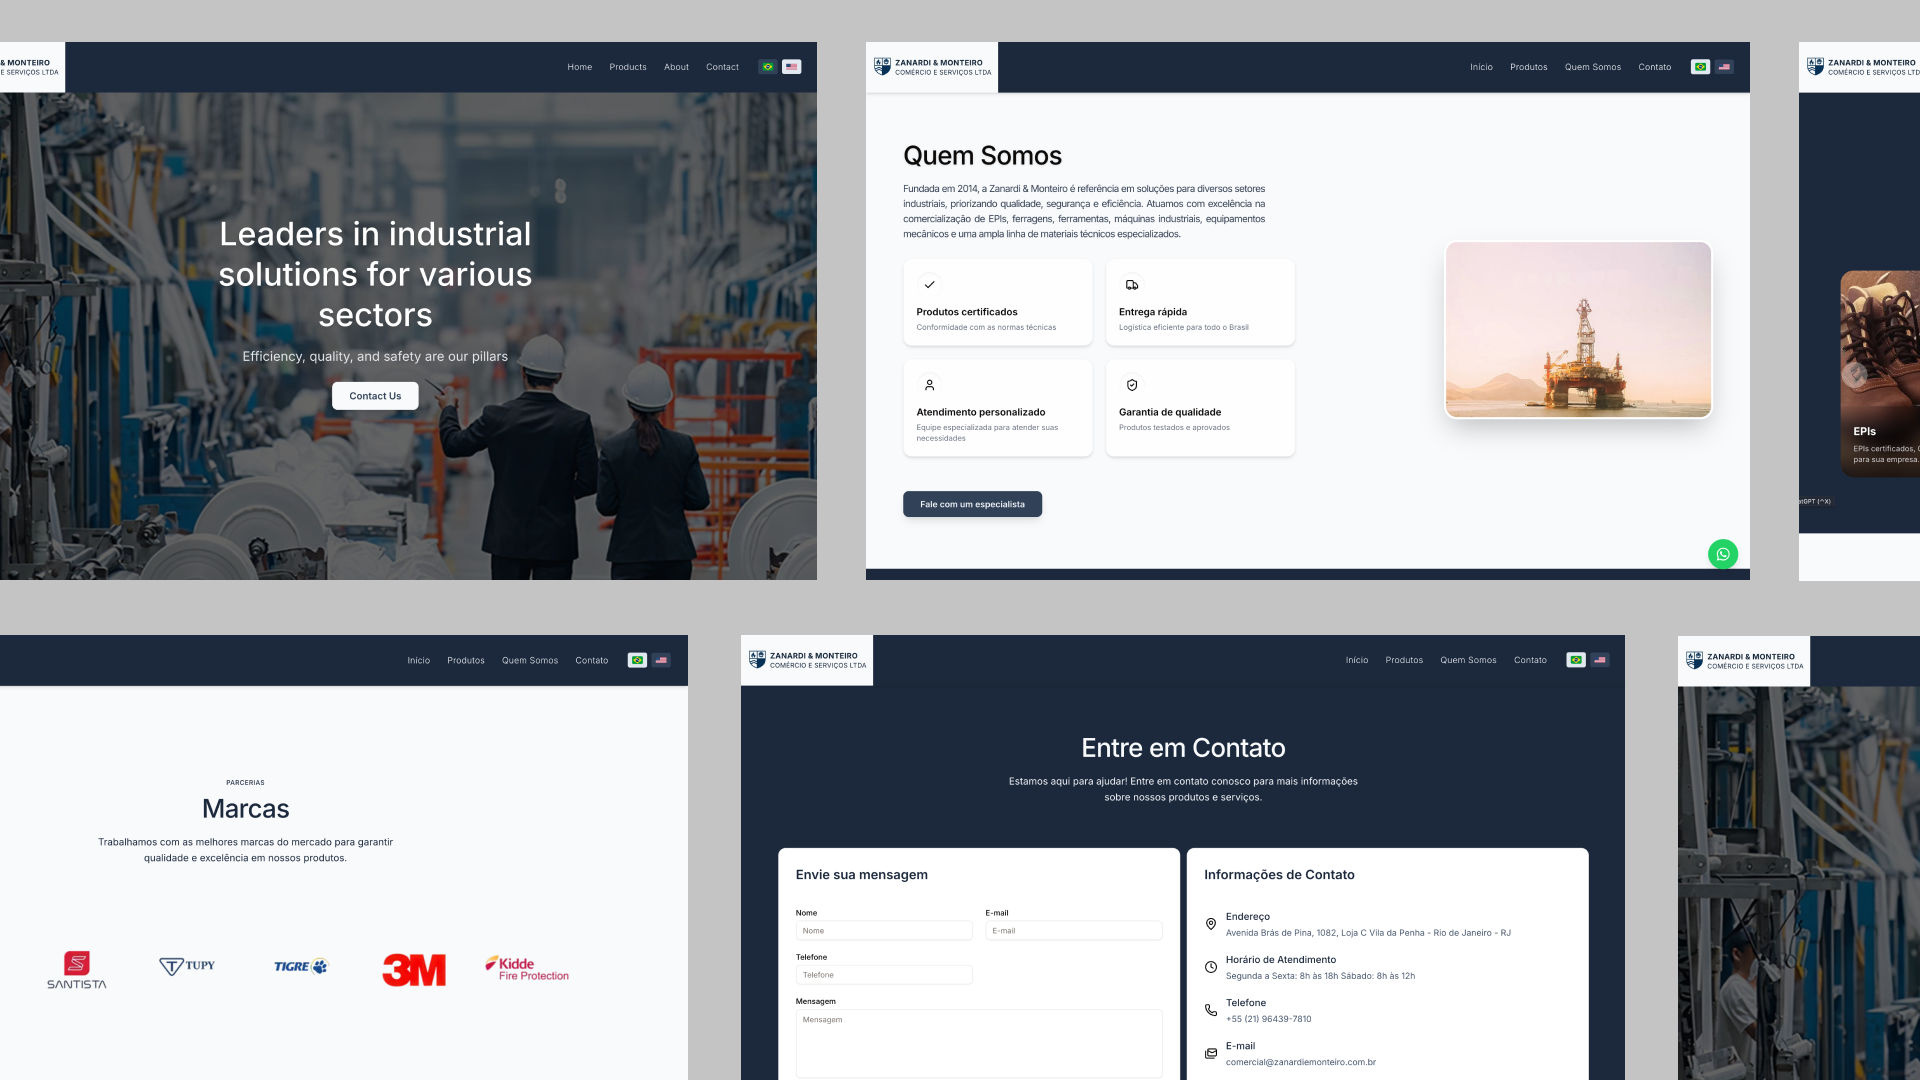Viewport: 1920px width, 1080px height.
Task: Click the Kidde Fire Protection logo
Action: [x=527, y=968]
